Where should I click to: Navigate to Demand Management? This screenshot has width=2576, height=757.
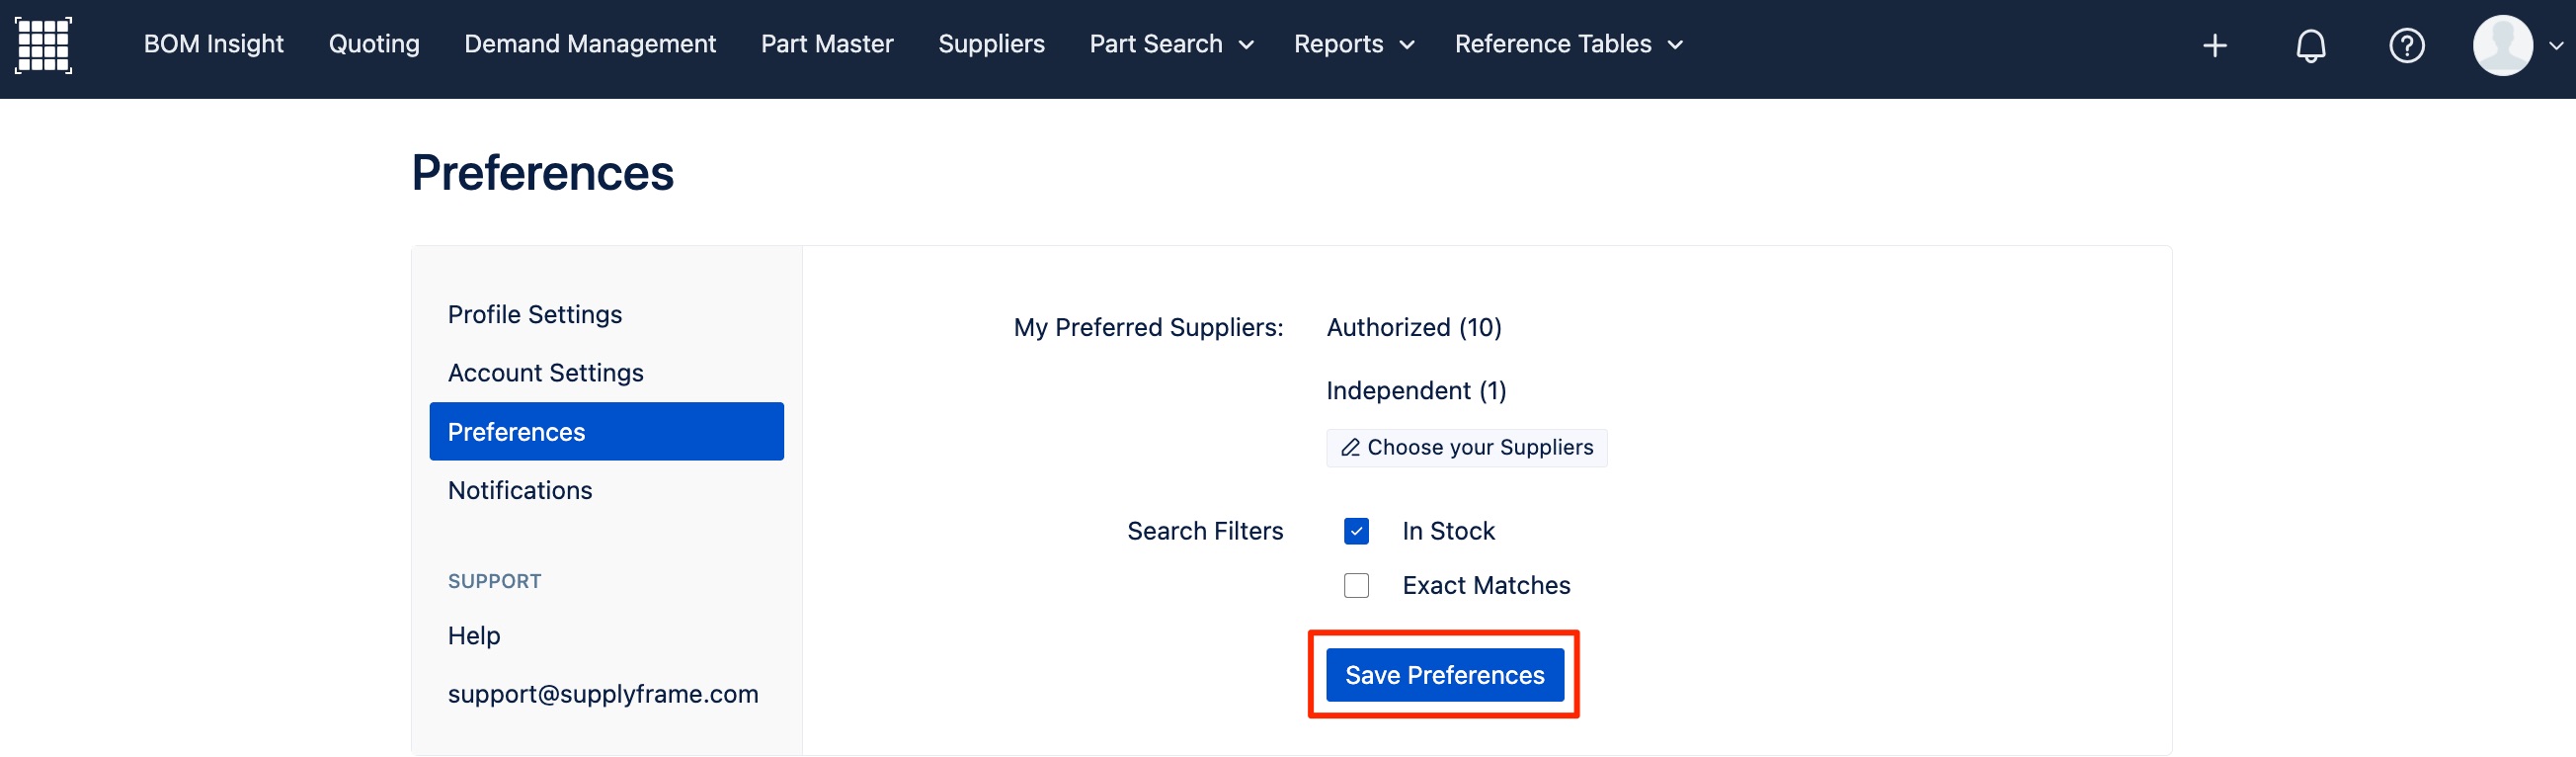[x=590, y=44]
